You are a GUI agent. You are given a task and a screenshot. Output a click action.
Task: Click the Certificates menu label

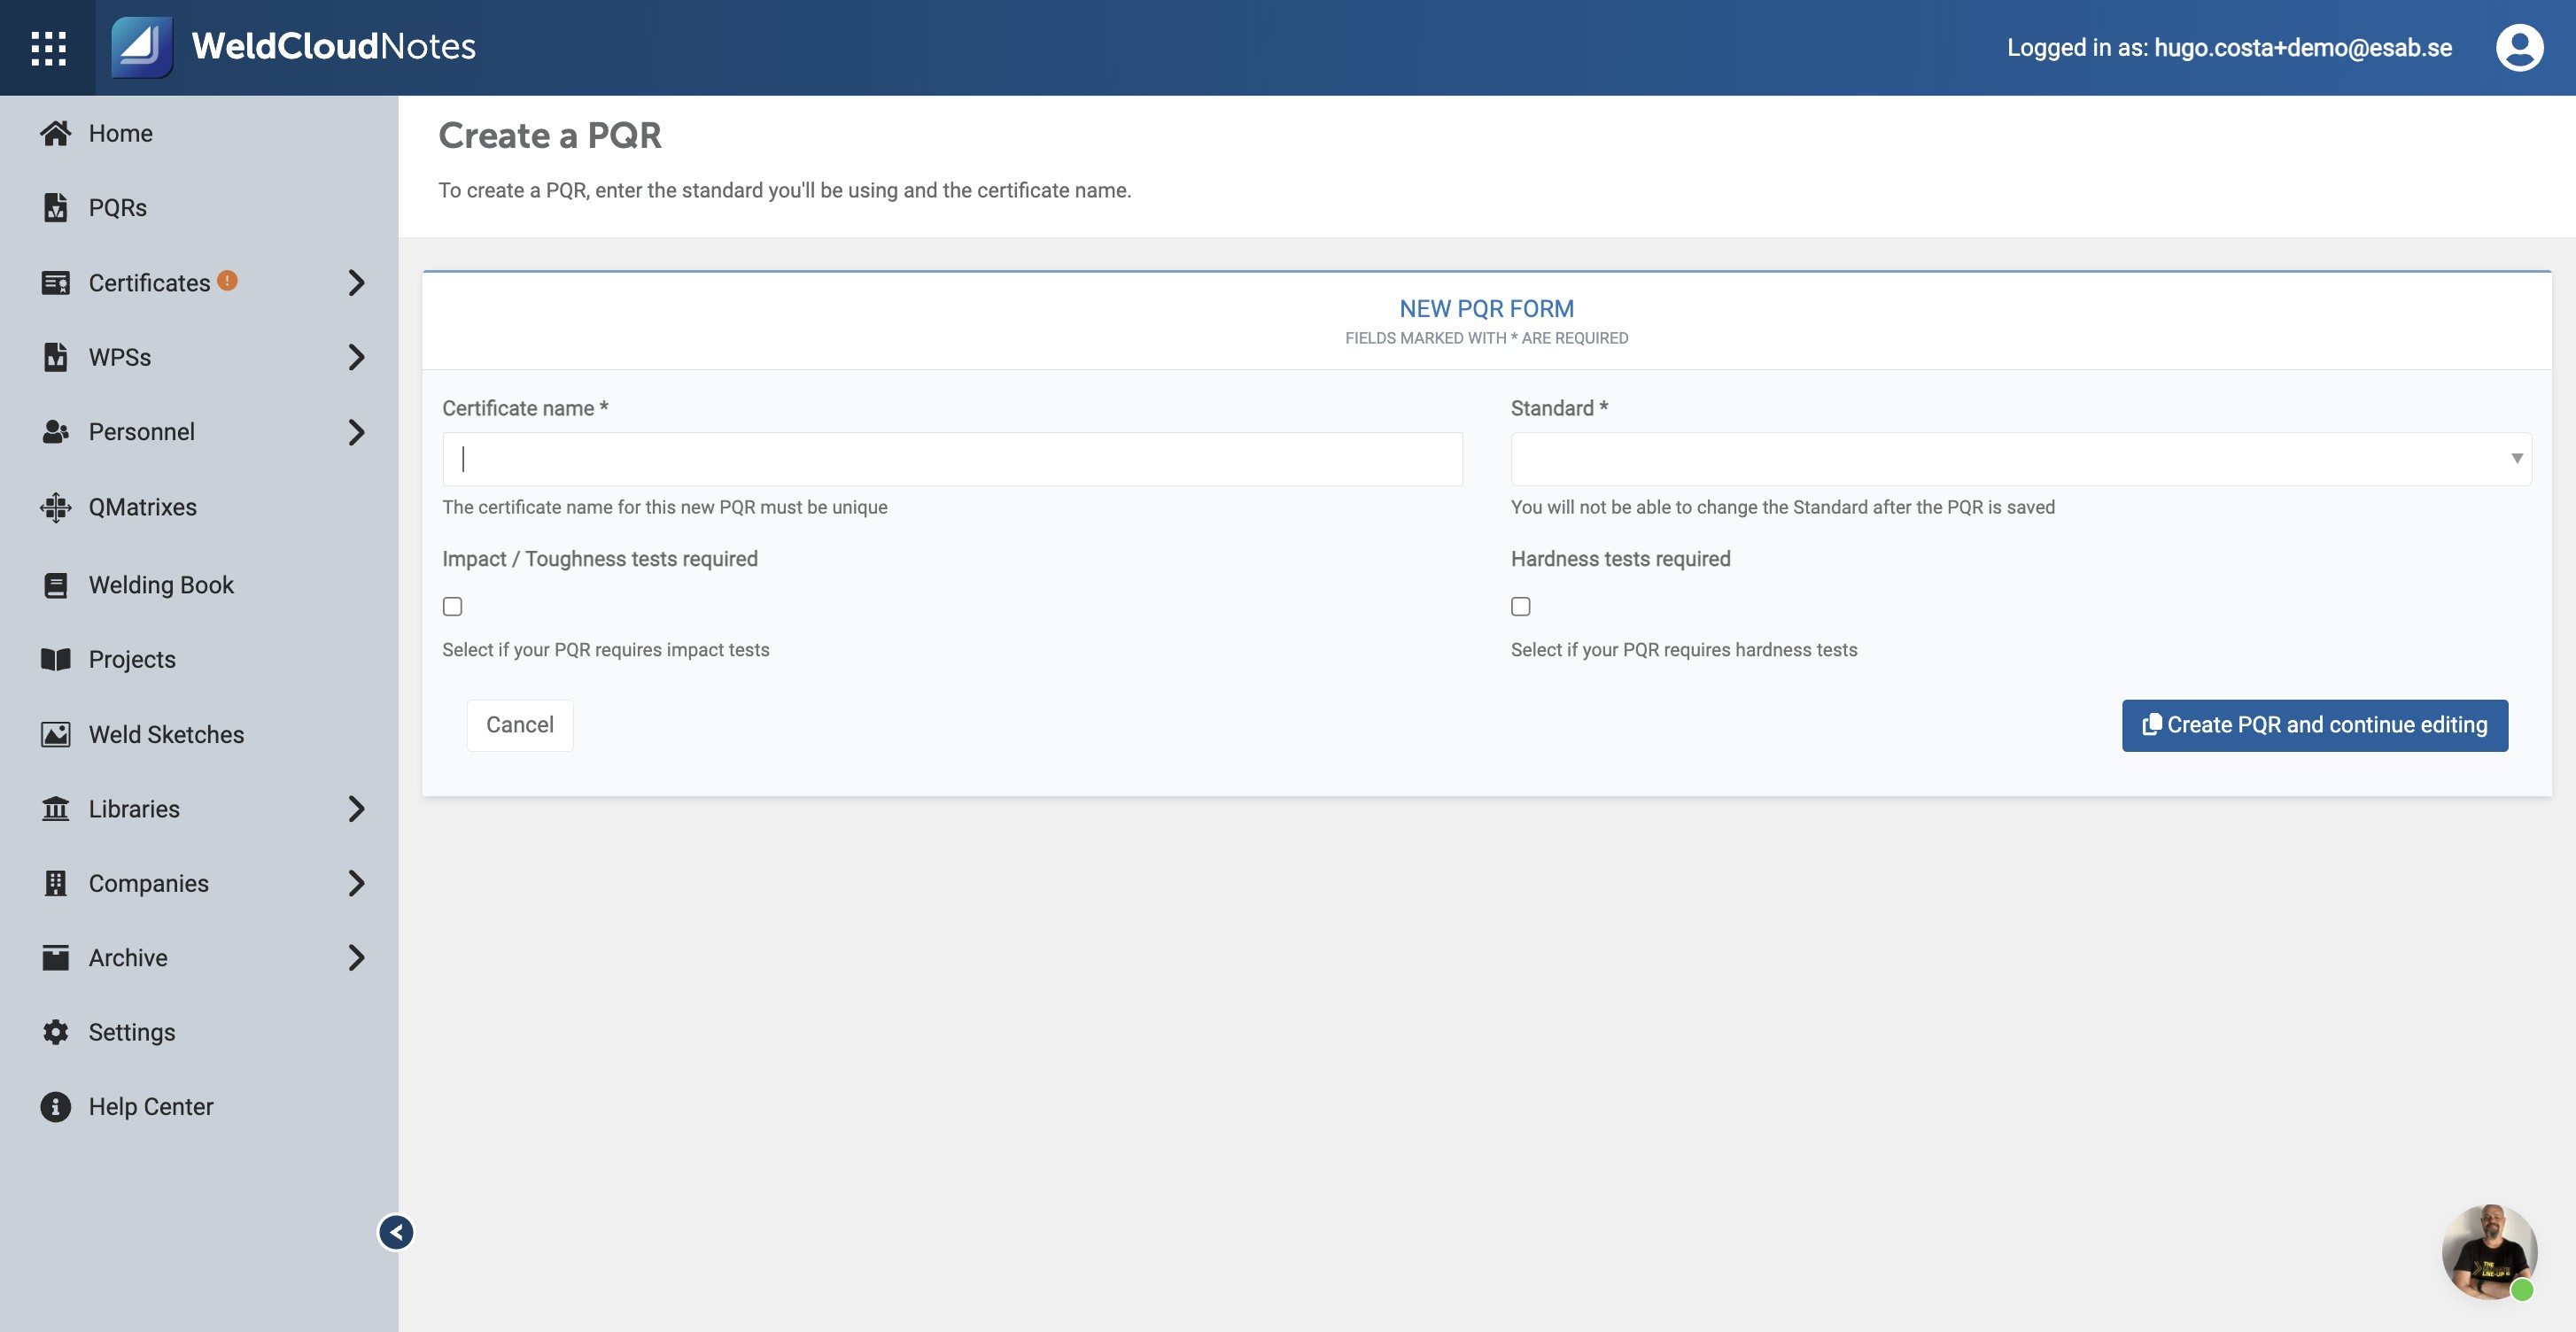149,283
